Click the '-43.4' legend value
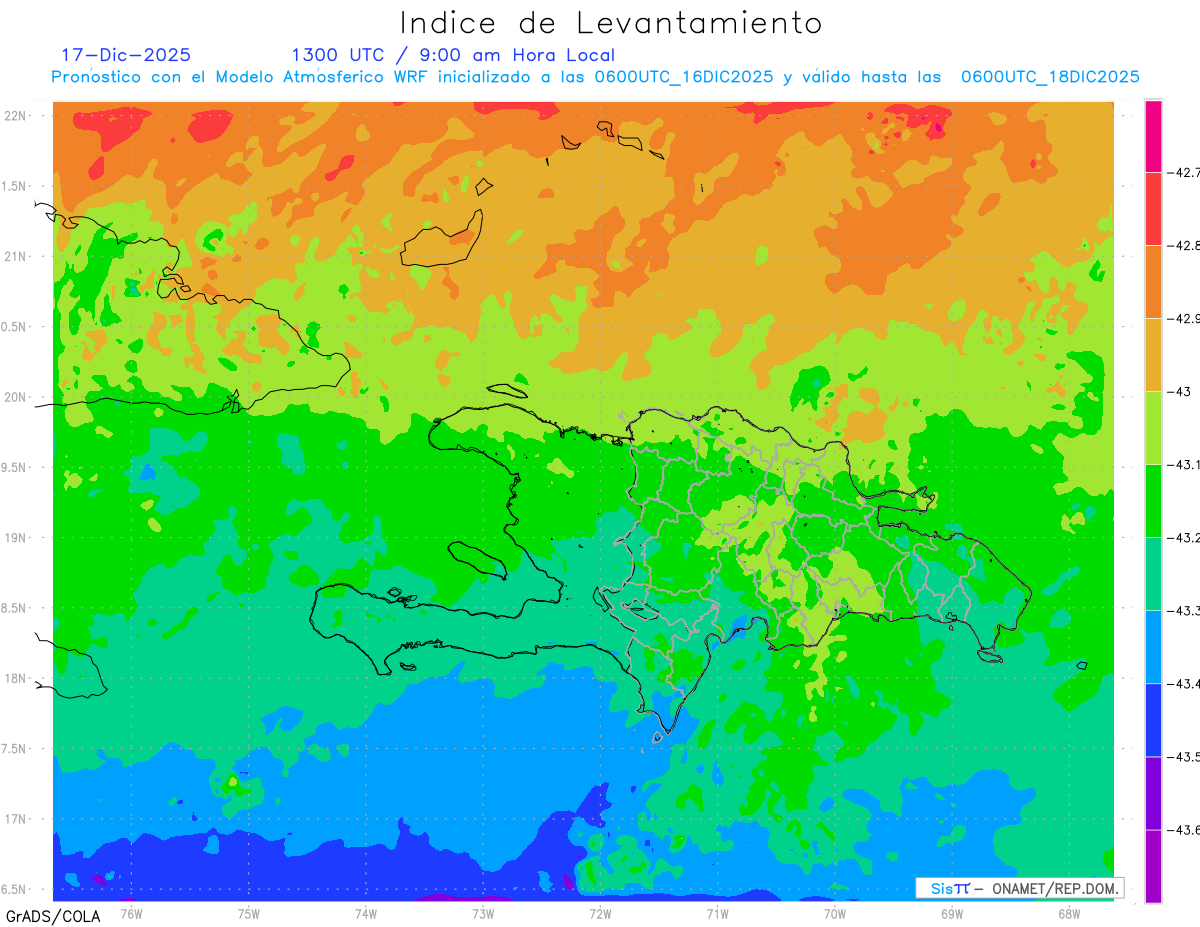The height and width of the screenshot is (927, 1200). (x=1183, y=684)
